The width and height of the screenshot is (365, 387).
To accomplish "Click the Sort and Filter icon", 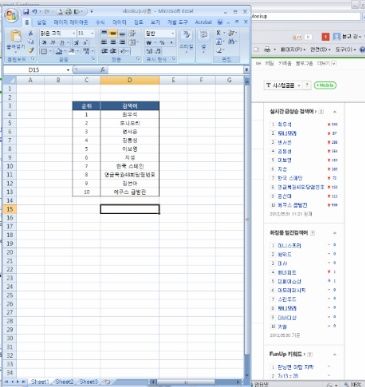I will point(232,33).
